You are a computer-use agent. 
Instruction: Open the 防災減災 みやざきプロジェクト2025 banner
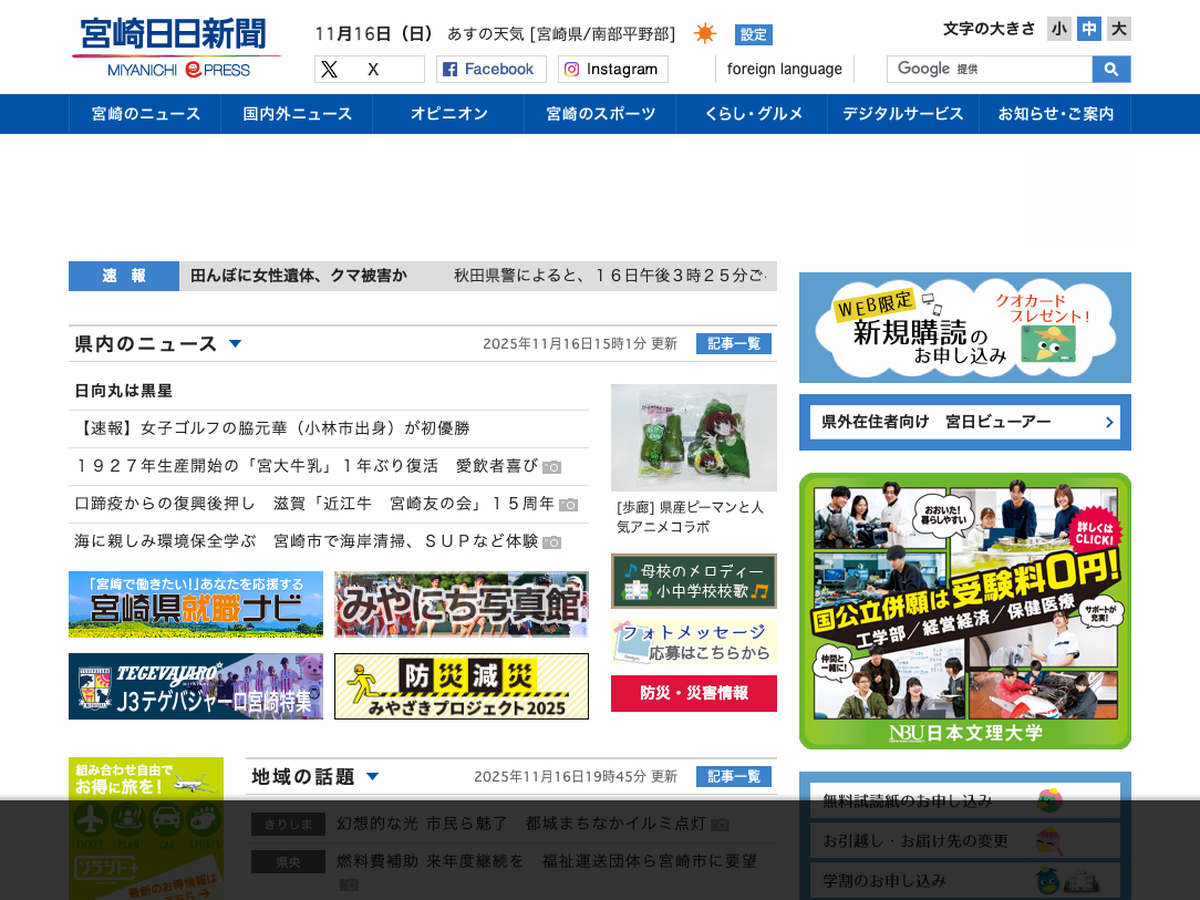pos(461,686)
